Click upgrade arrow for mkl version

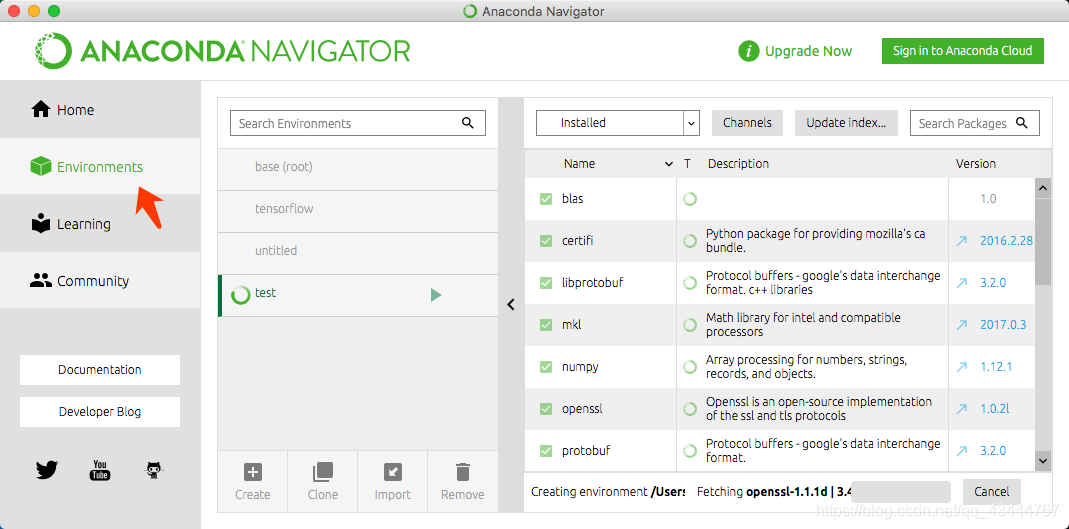pos(962,325)
